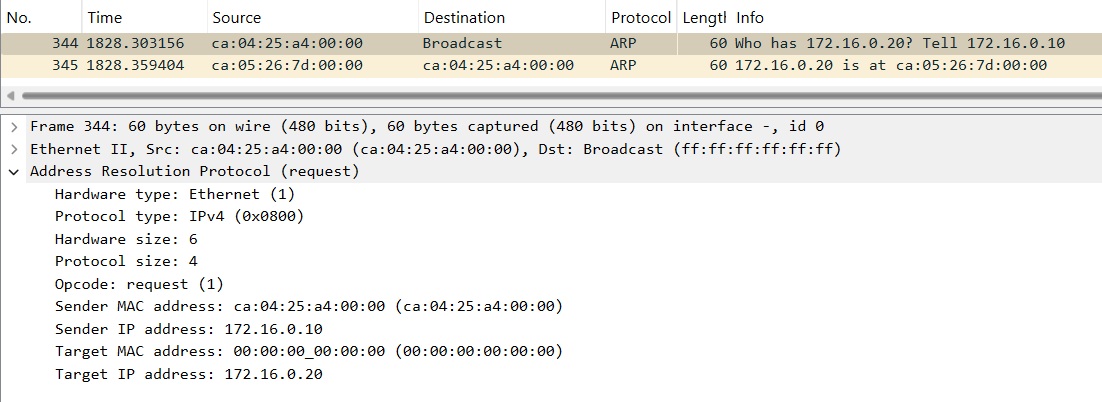The height and width of the screenshot is (402, 1102).
Task: Collapse the Address Resolution Protocol section
Action: pos(14,172)
